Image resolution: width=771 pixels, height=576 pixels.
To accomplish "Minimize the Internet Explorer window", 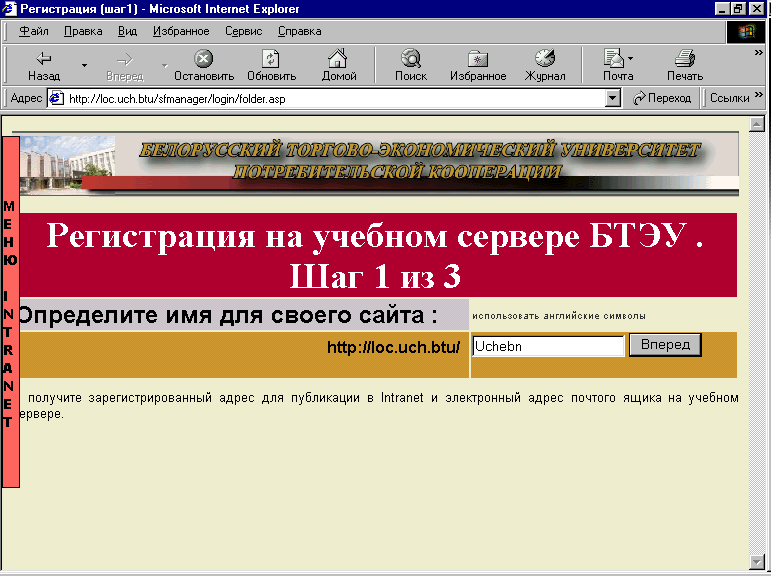I will [x=722, y=8].
